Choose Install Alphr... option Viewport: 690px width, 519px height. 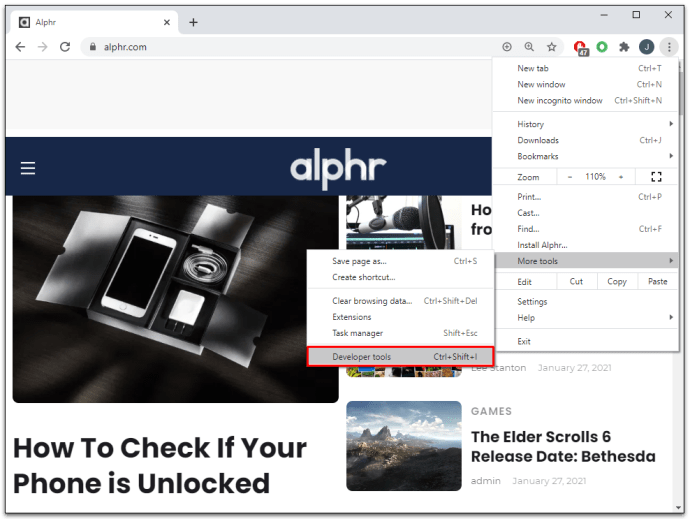(x=586, y=245)
